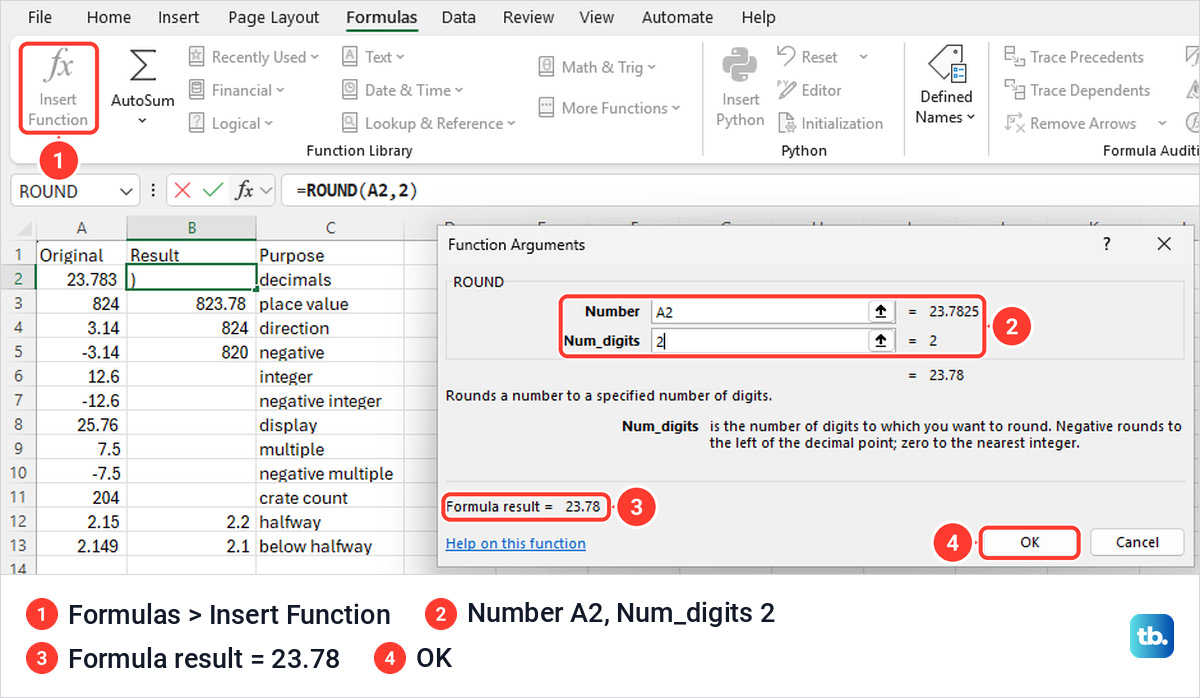This screenshot has height=698, width=1200.
Task: Click the Number argument field
Action: (760, 311)
